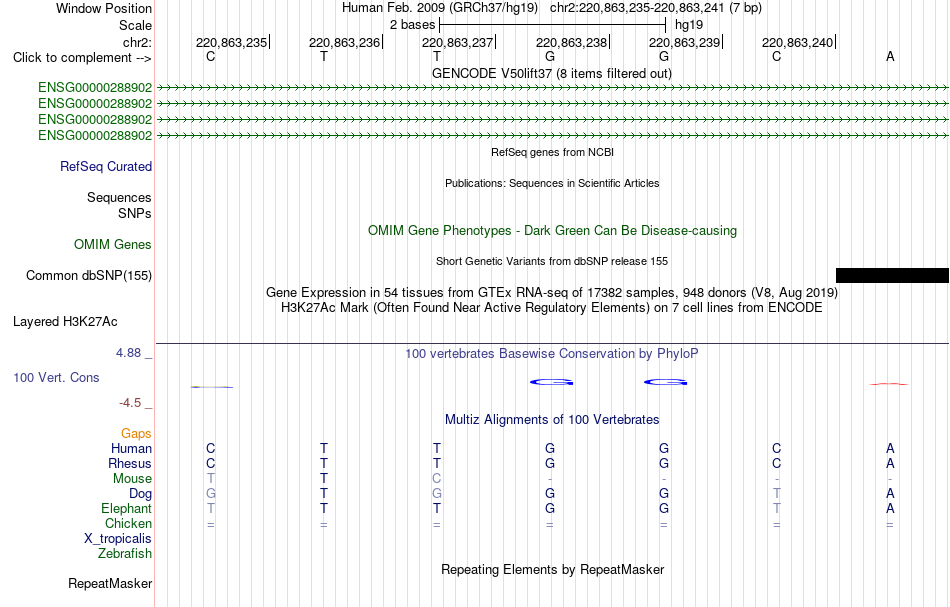
Task: Select the Mouse alignment row label
Action: pos(132,479)
